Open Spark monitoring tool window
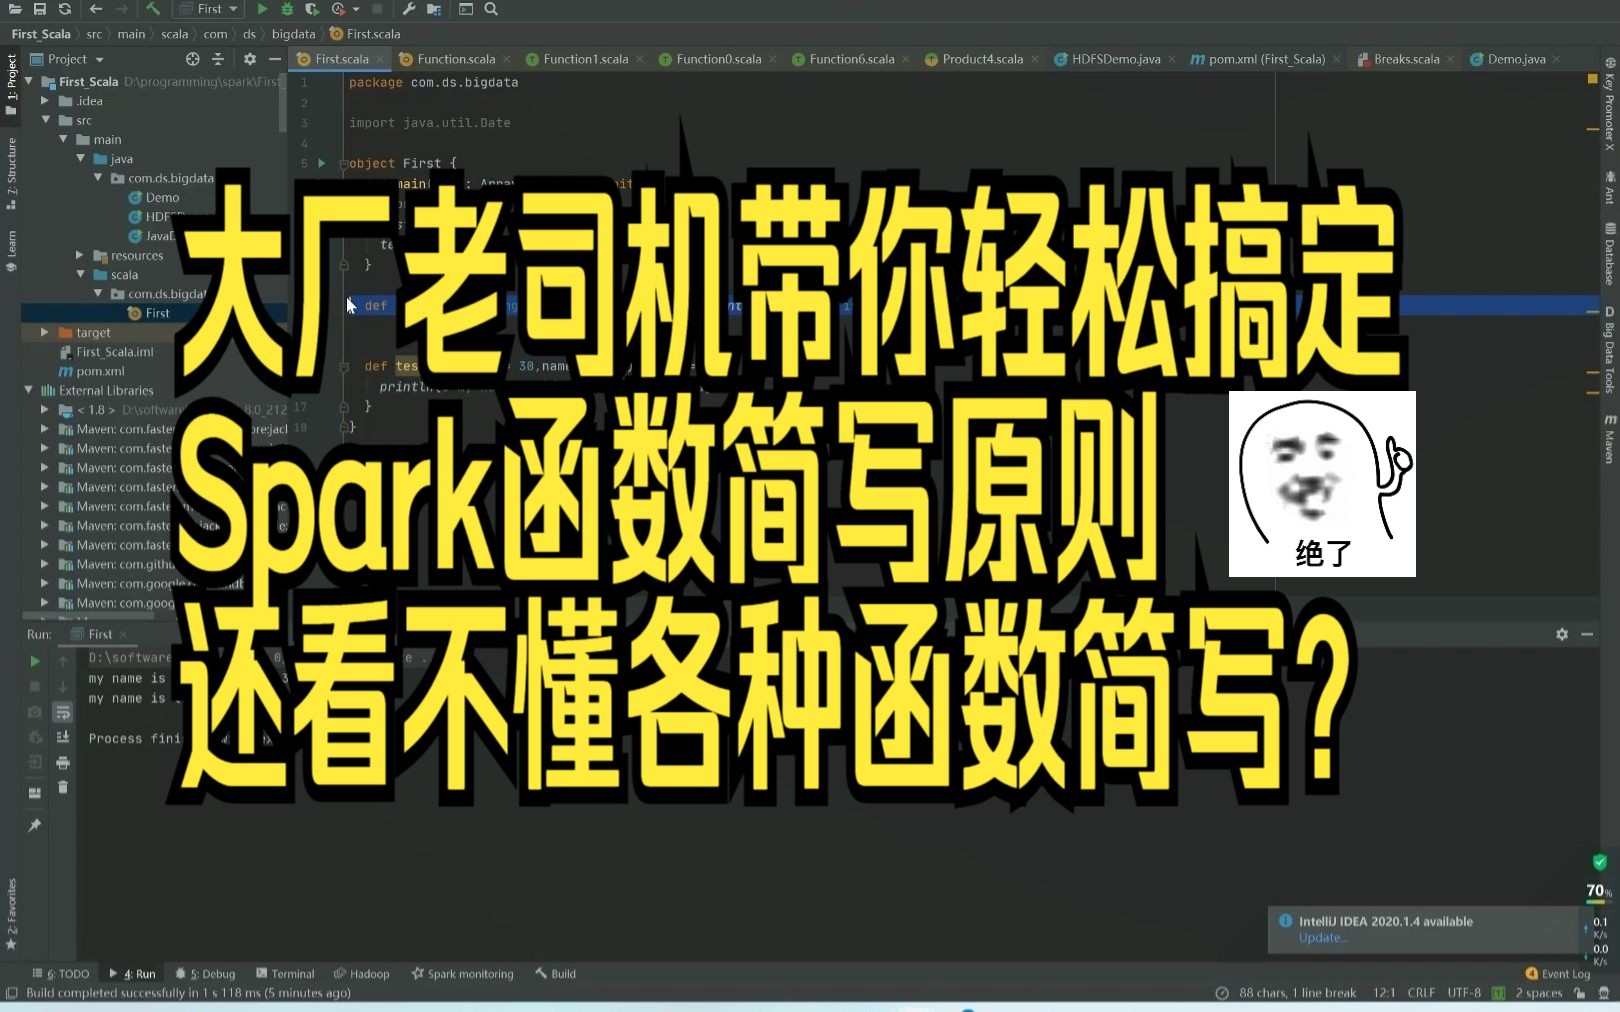This screenshot has height=1012, width=1620. pos(463,974)
